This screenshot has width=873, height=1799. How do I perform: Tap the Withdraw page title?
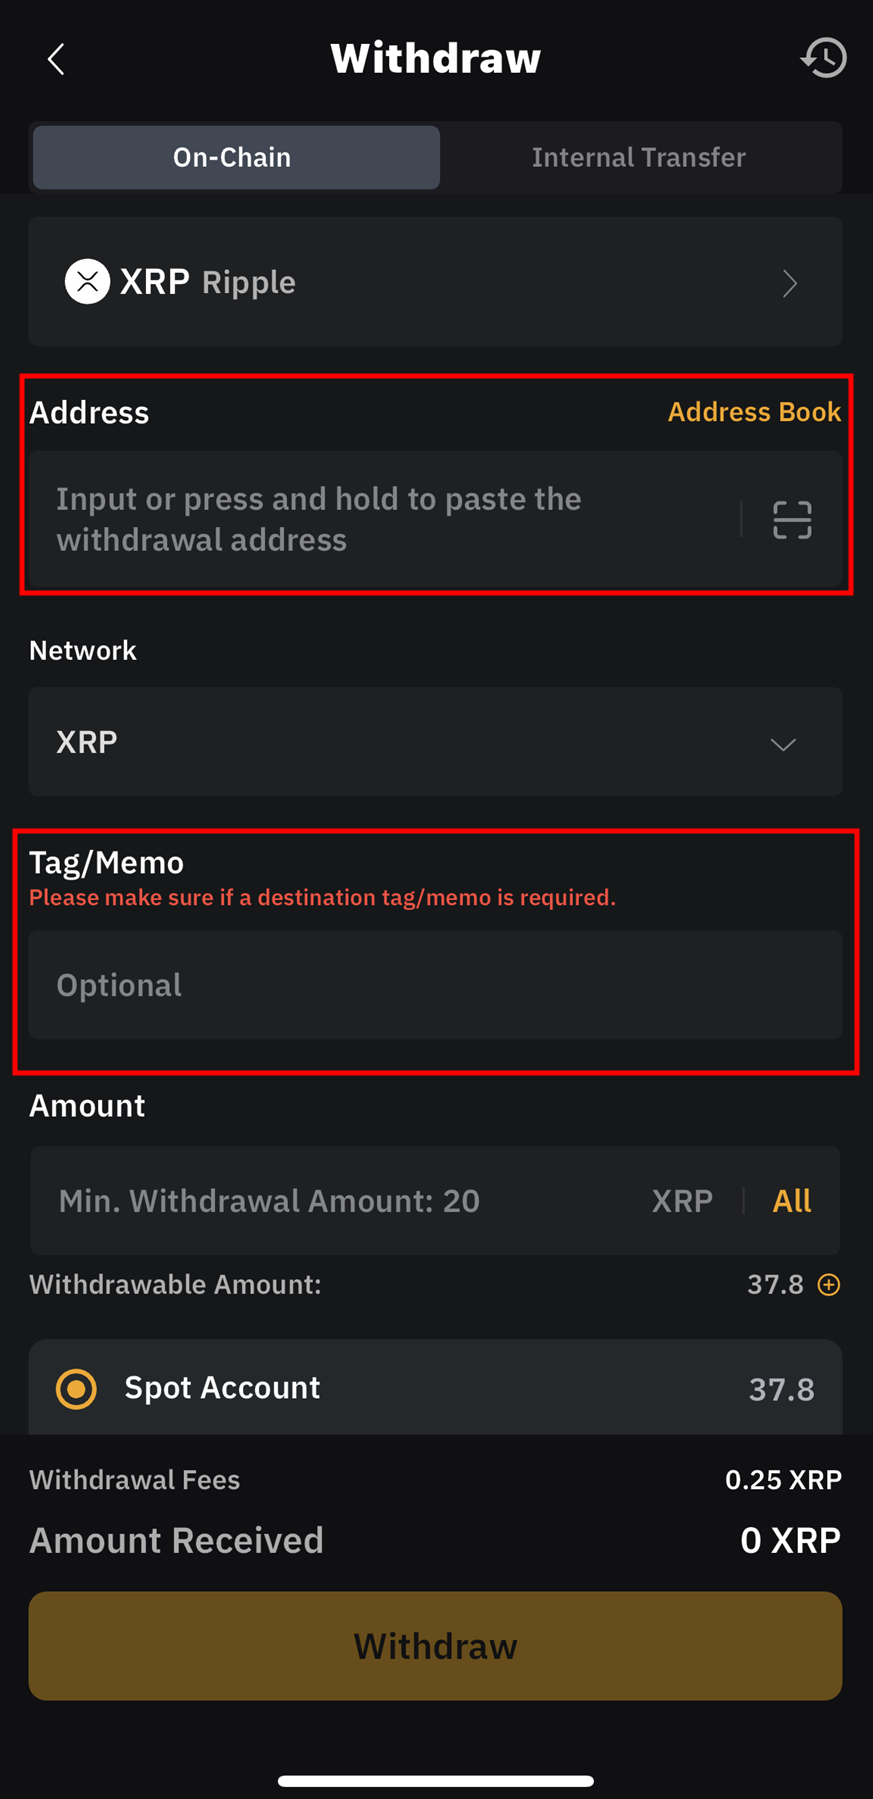[x=435, y=58]
